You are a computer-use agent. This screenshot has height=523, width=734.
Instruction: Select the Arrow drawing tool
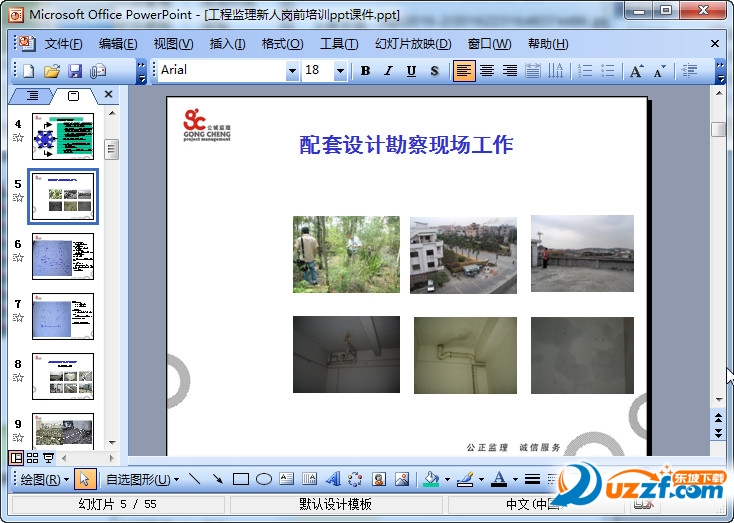click(x=218, y=479)
